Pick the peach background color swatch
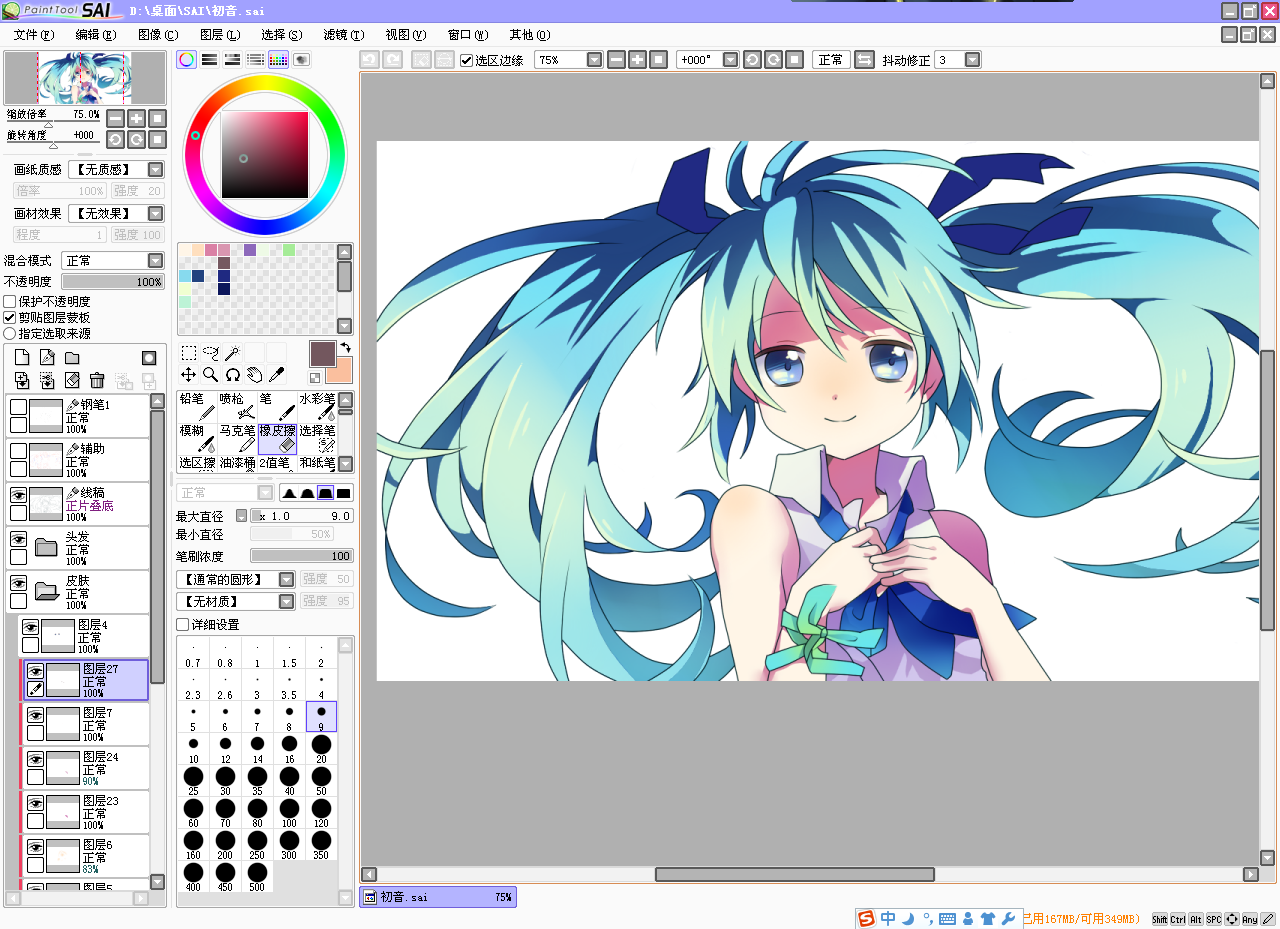The image size is (1280, 929). coord(341,372)
